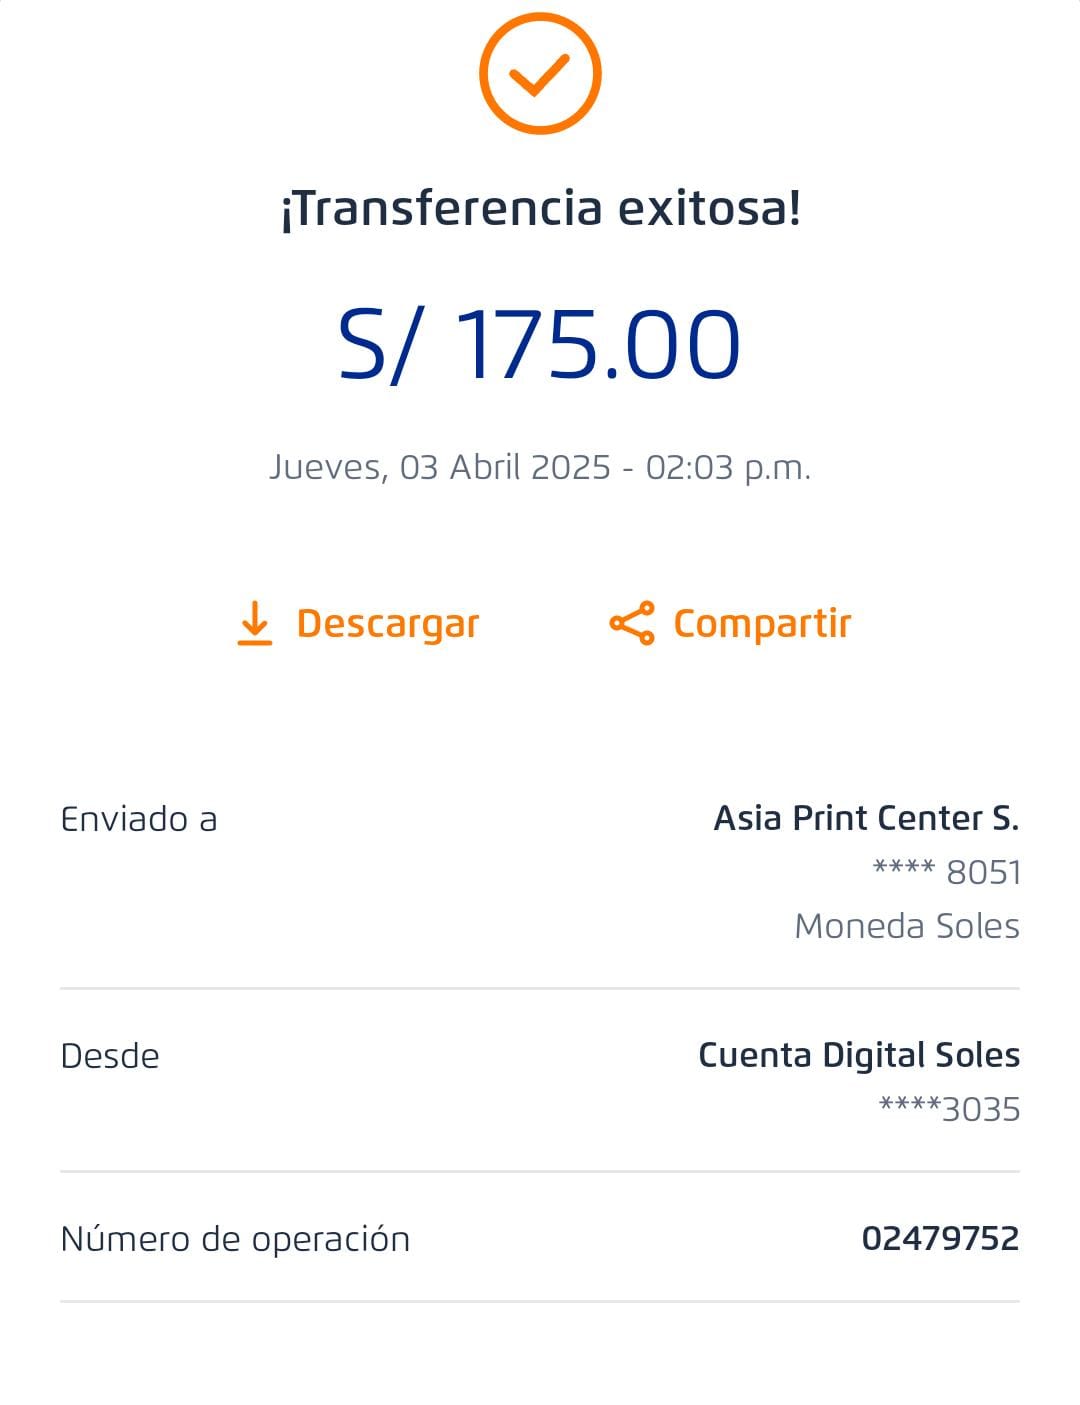
Task: Select the Cuenta Digital Soles account name
Action: (859, 1055)
